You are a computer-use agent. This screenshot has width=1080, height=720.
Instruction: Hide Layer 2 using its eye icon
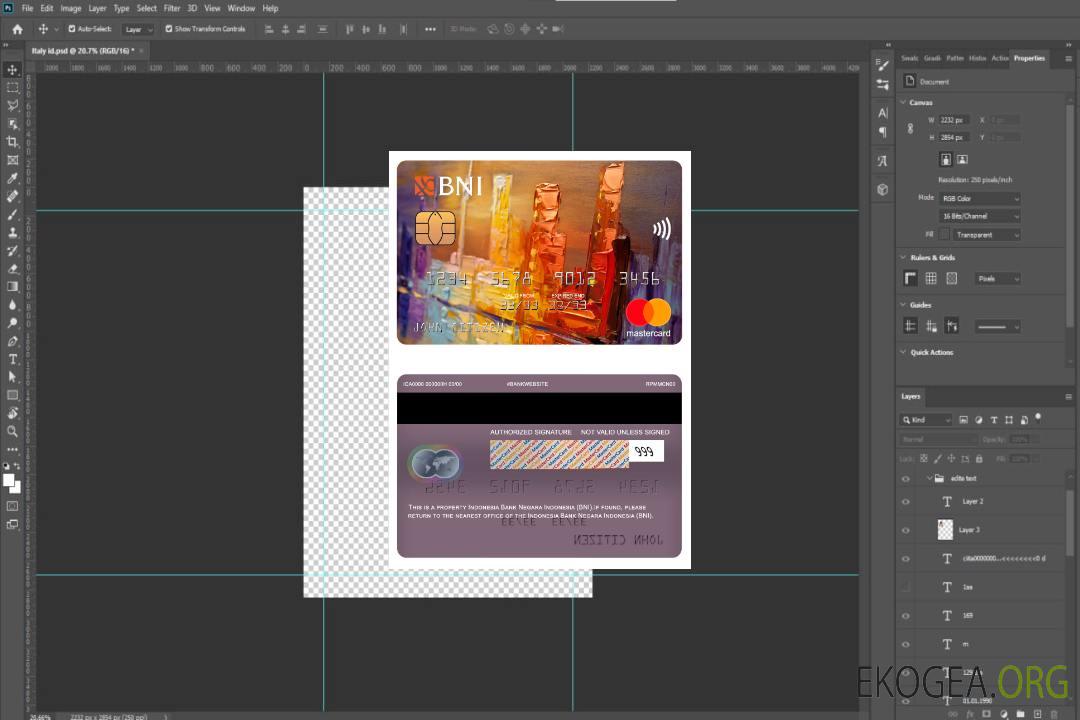(906, 502)
